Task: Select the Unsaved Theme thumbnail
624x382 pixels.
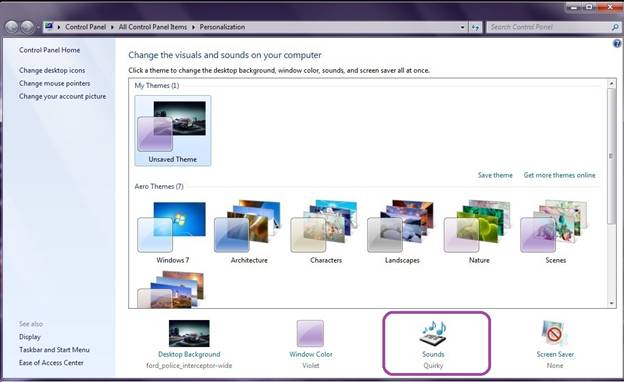Action: [x=173, y=131]
